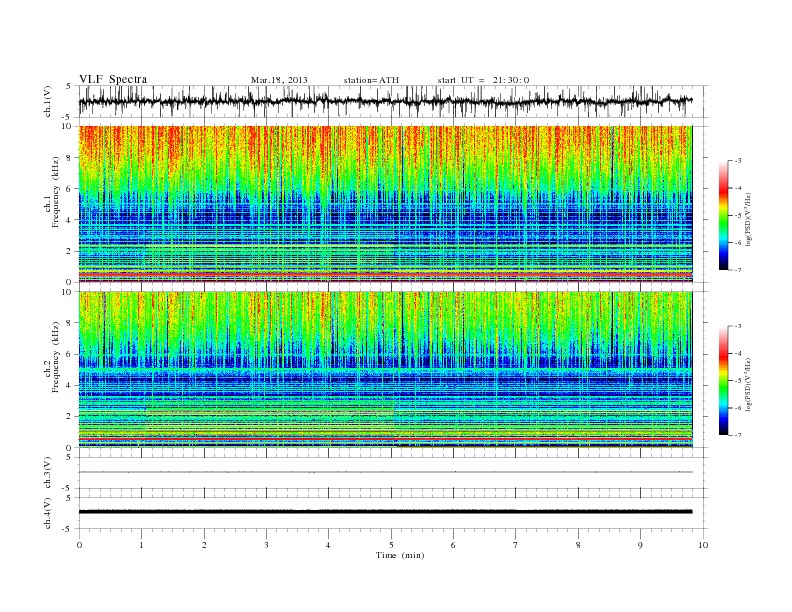Click the "Time (min)" axis title
This screenshot has height=612, width=792.
pyautogui.click(x=400, y=555)
